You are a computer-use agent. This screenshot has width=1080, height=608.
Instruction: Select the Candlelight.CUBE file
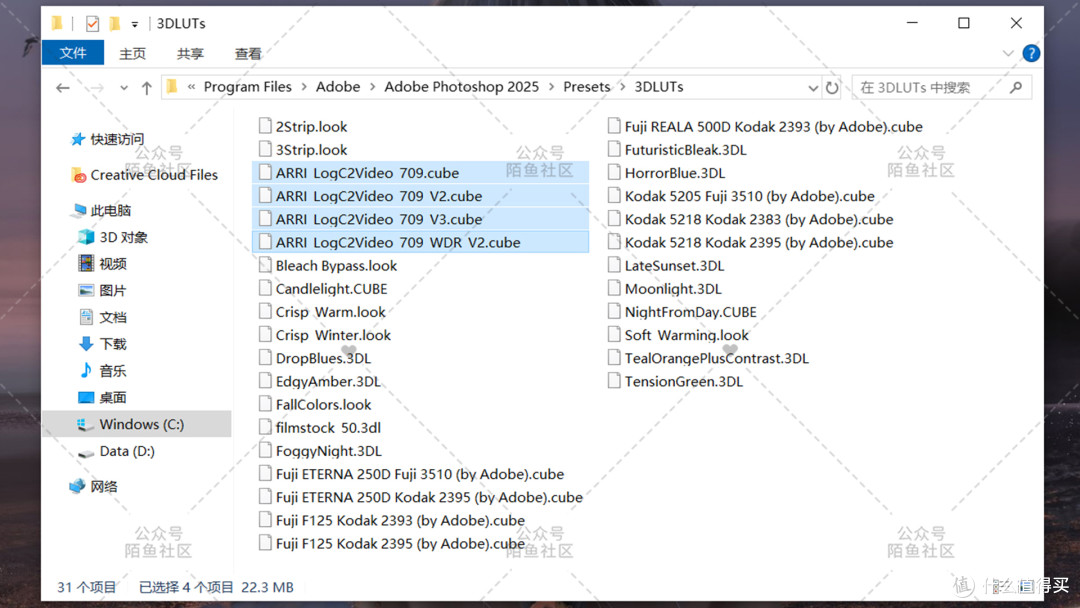pos(323,289)
